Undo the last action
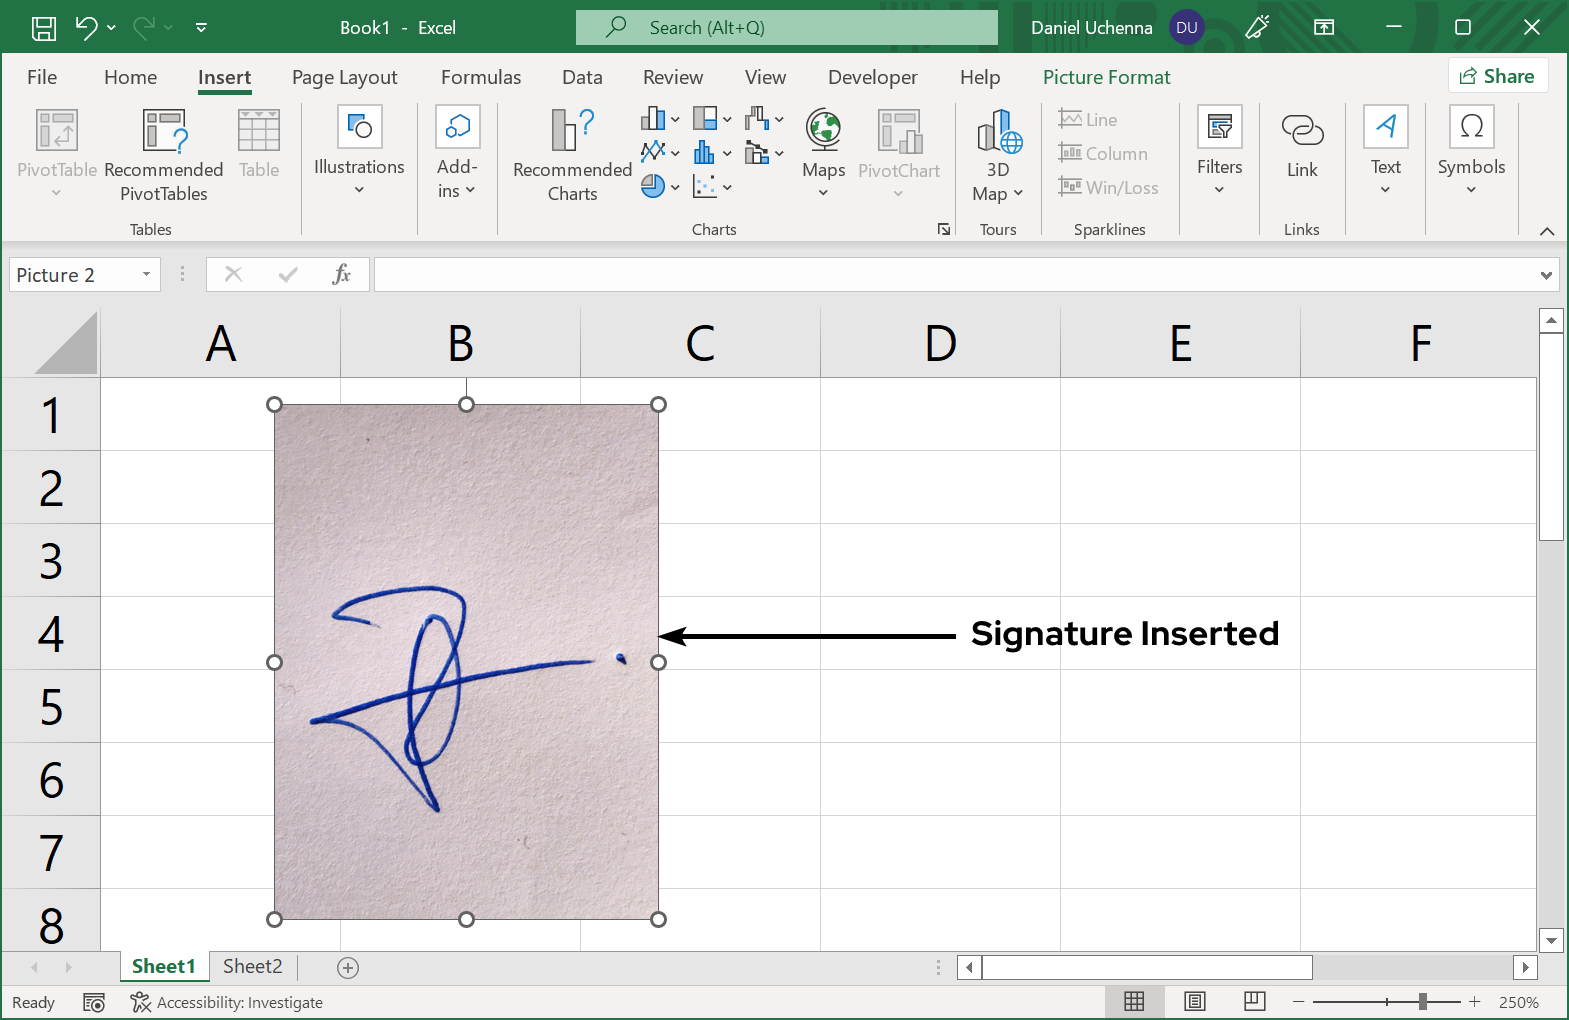This screenshot has height=1020, width=1569. pos(86,28)
